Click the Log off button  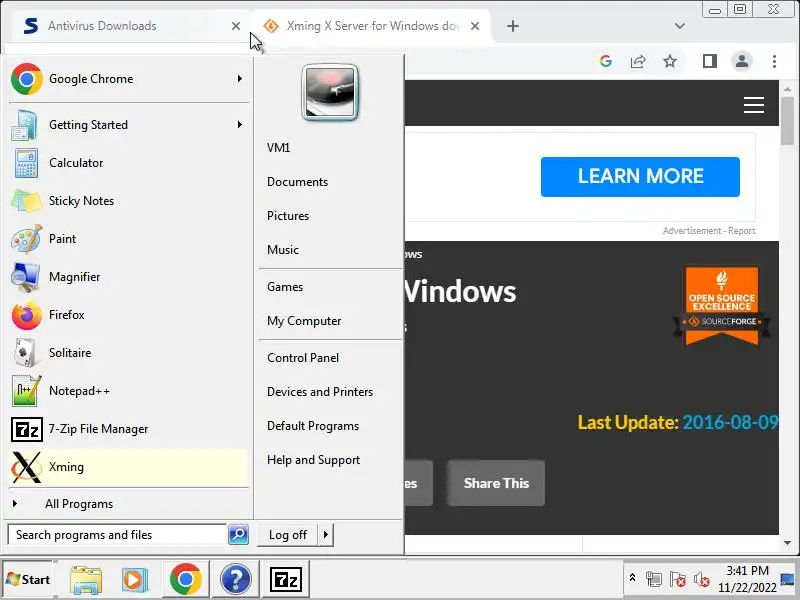(288, 535)
